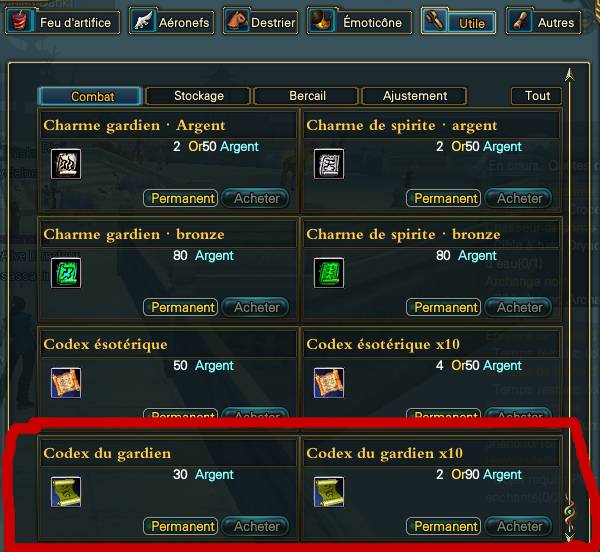Open the Feu d'artifice category
Viewport: 600px width, 552px height.
click(x=62, y=22)
